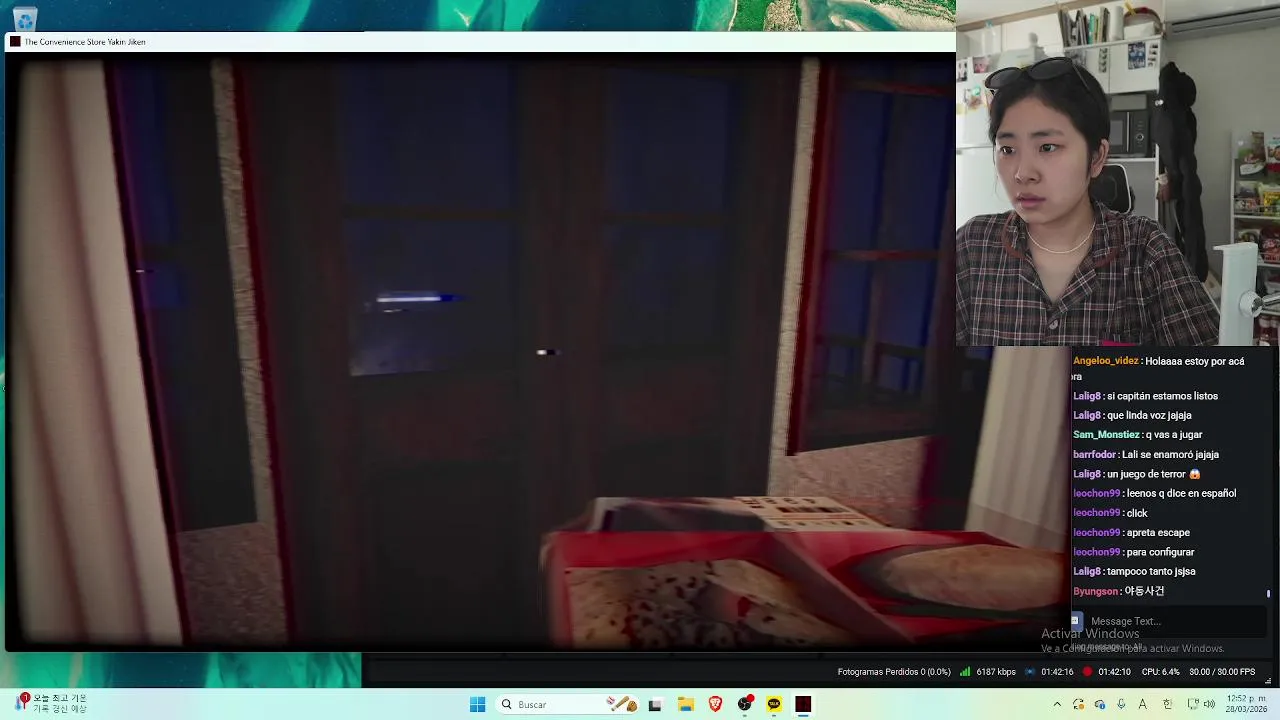Click chat message 'leenos q dice en español'
Screen dimensions: 1280x720
[1181, 494]
